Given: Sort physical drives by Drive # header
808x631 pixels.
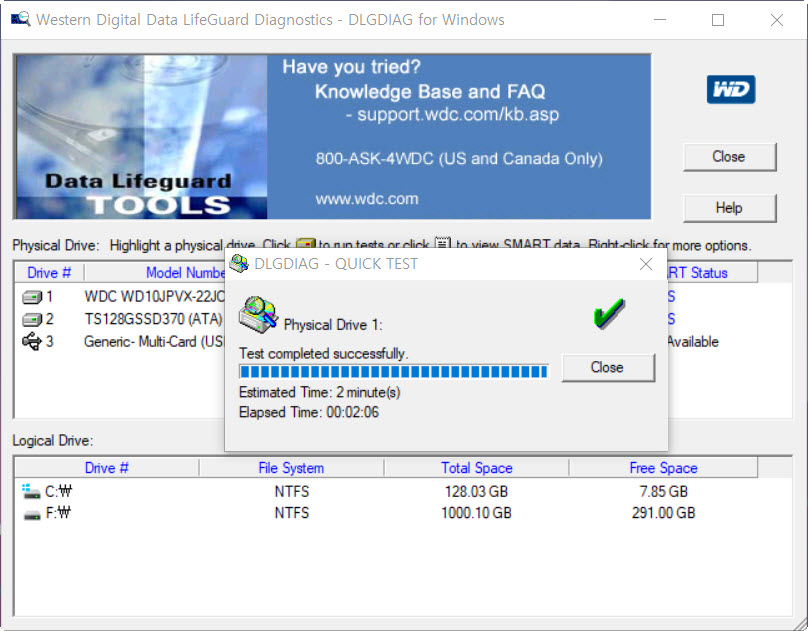Looking at the screenshot, I should click(x=49, y=272).
